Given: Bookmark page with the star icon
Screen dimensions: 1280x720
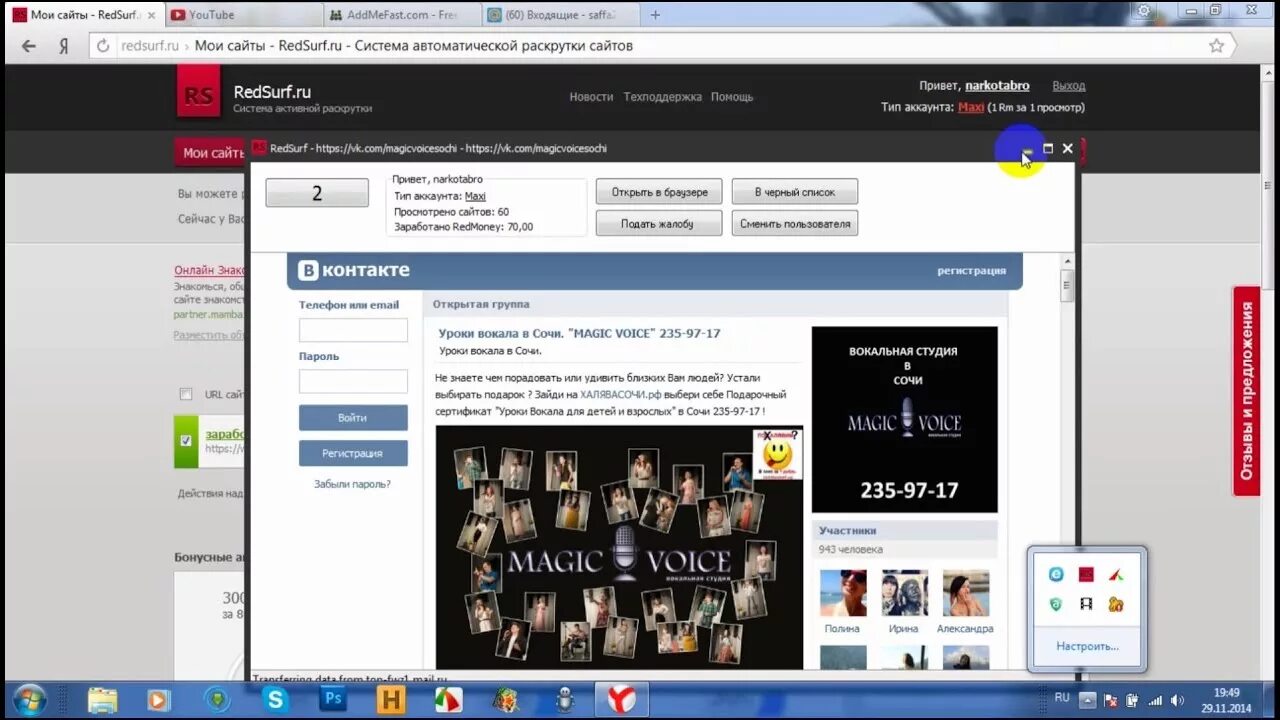Looking at the screenshot, I should point(1216,46).
